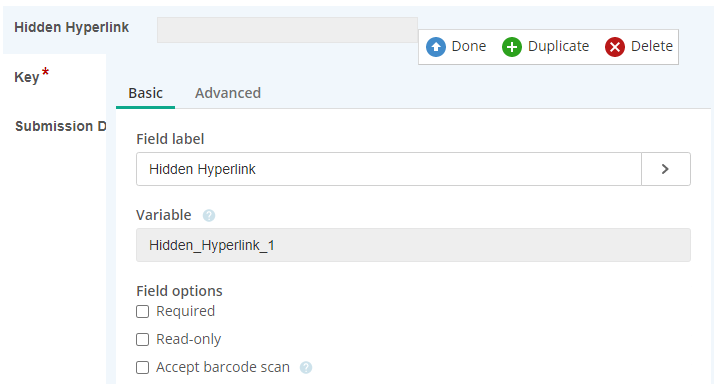Click the red Delete X icon
Viewport: 714px width, 384px height.
click(615, 47)
